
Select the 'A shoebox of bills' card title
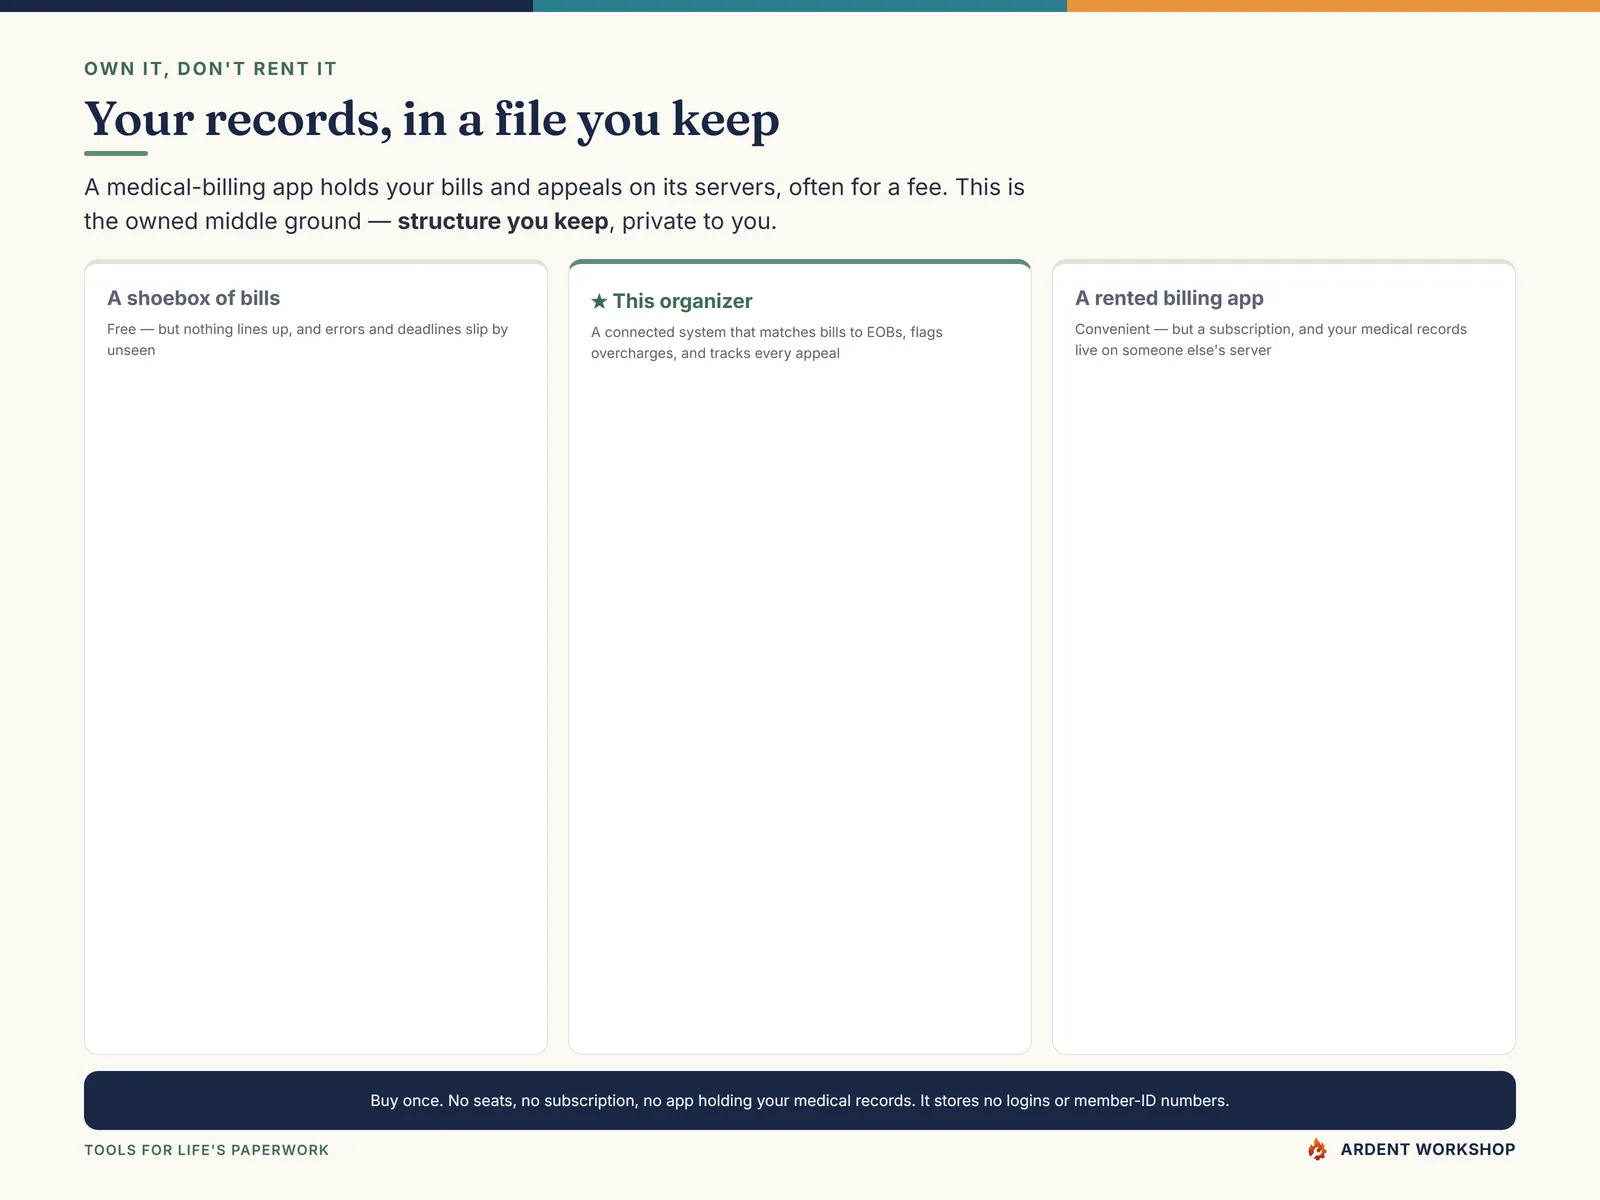click(x=193, y=298)
